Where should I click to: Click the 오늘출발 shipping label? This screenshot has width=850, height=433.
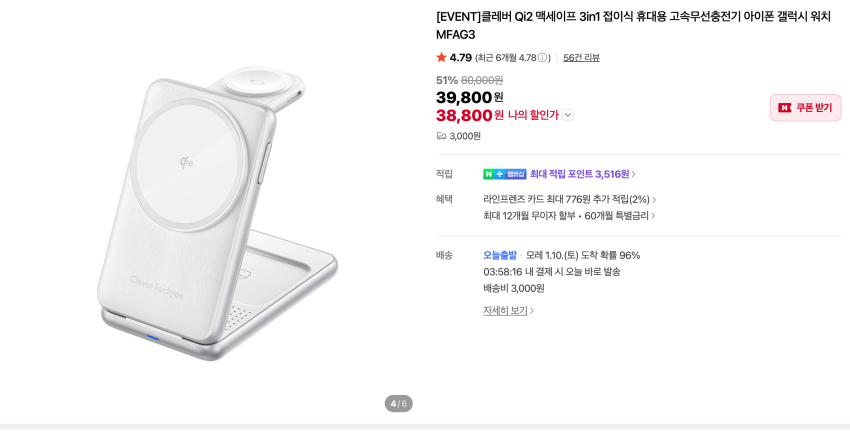point(500,255)
